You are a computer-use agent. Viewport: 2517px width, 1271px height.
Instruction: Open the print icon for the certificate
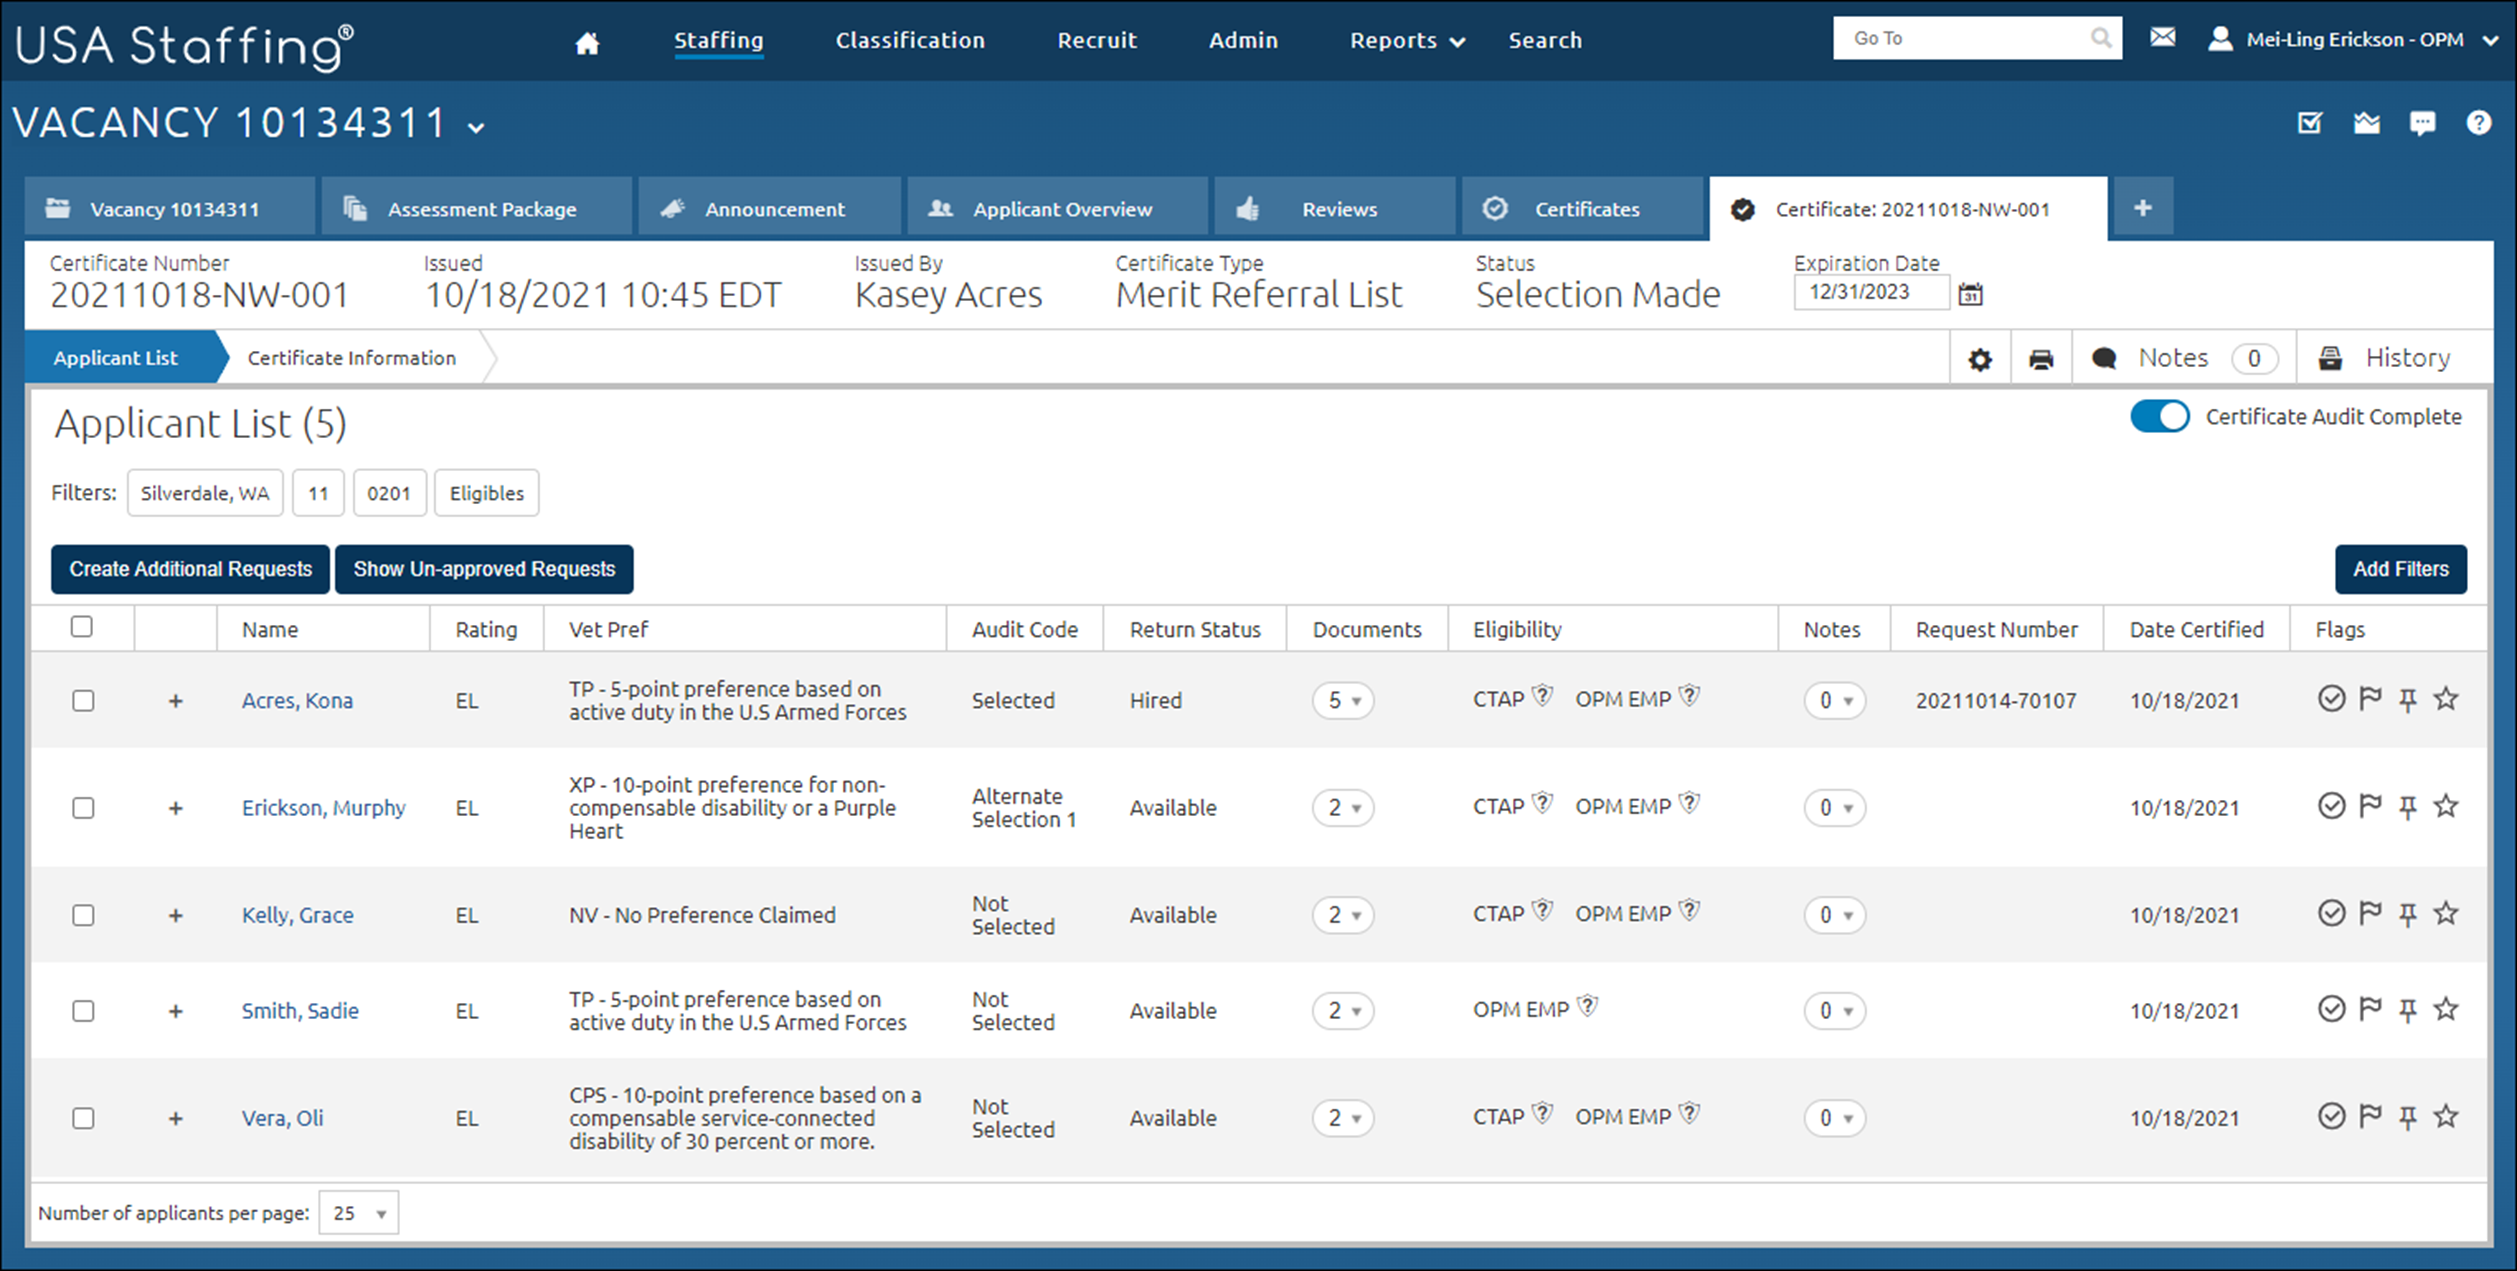point(2041,357)
